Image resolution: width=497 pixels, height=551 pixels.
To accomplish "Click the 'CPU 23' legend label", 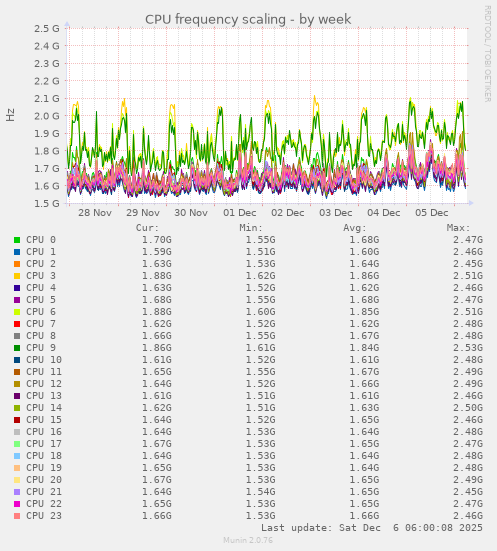I will [x=44, y=516].
